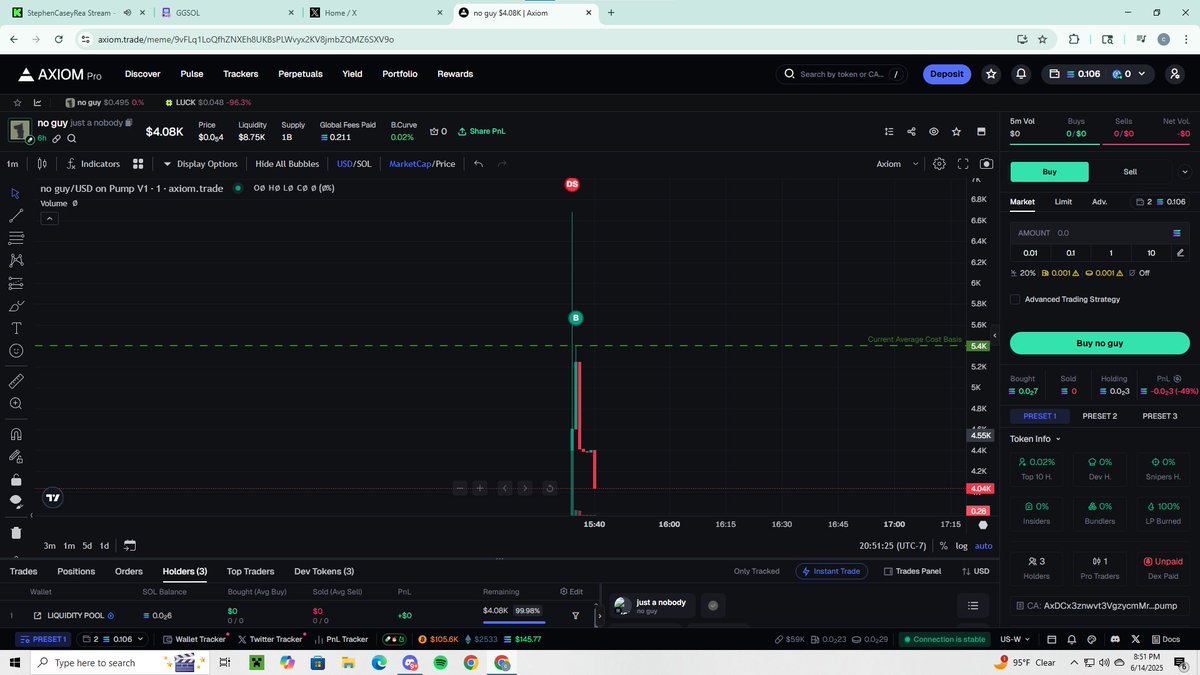Select the brush drawing tool
Image resolution: width=1200 pixels, height=675 pixels.
coord(15,306)
